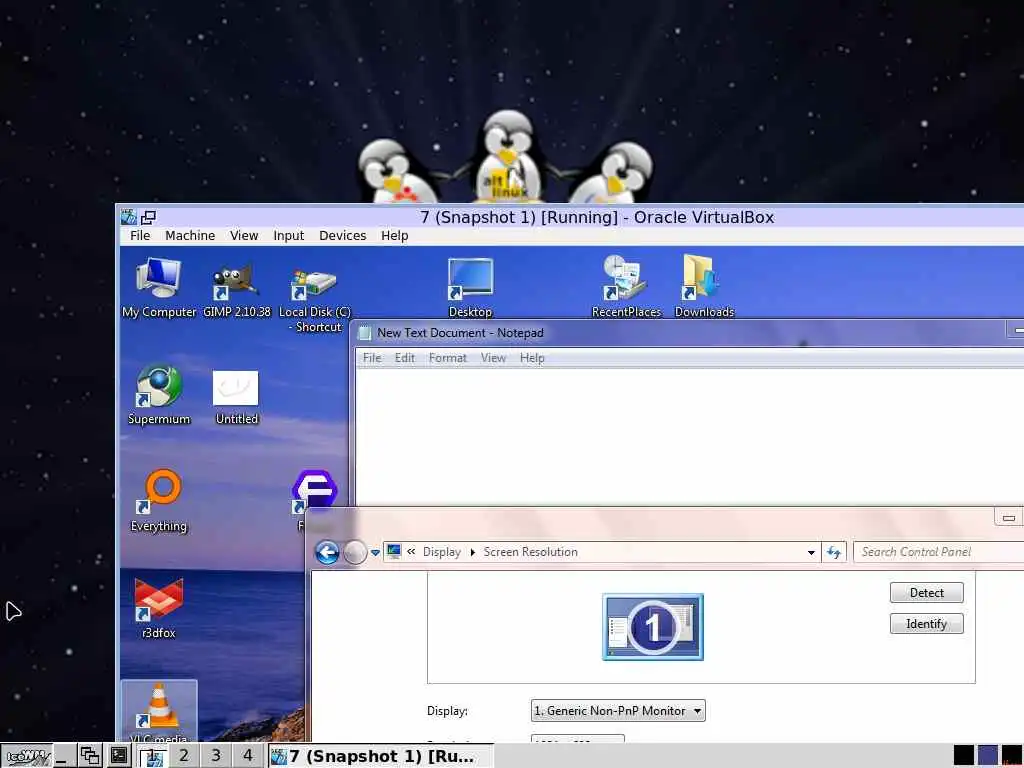The width and height of the screenshot is (1024, 768).
Task: Click the greyed forward arrow in Control Panel
Action: point(355,552)
